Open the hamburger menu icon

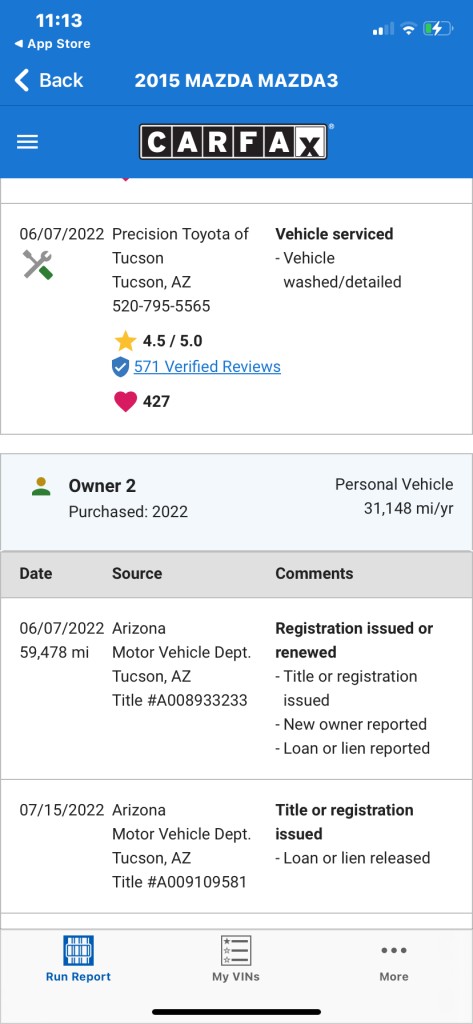click(27, 142)
